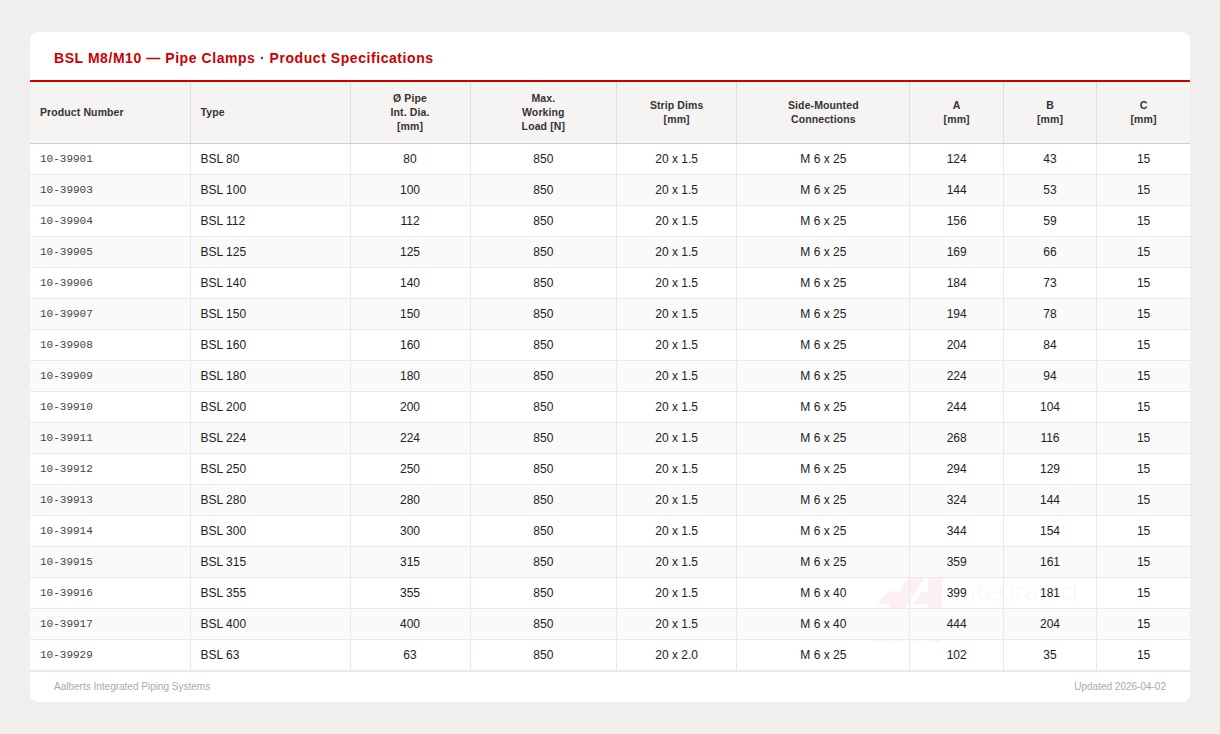Click the B value 129 cell

pyautogui.click(x=1049, y=469)
